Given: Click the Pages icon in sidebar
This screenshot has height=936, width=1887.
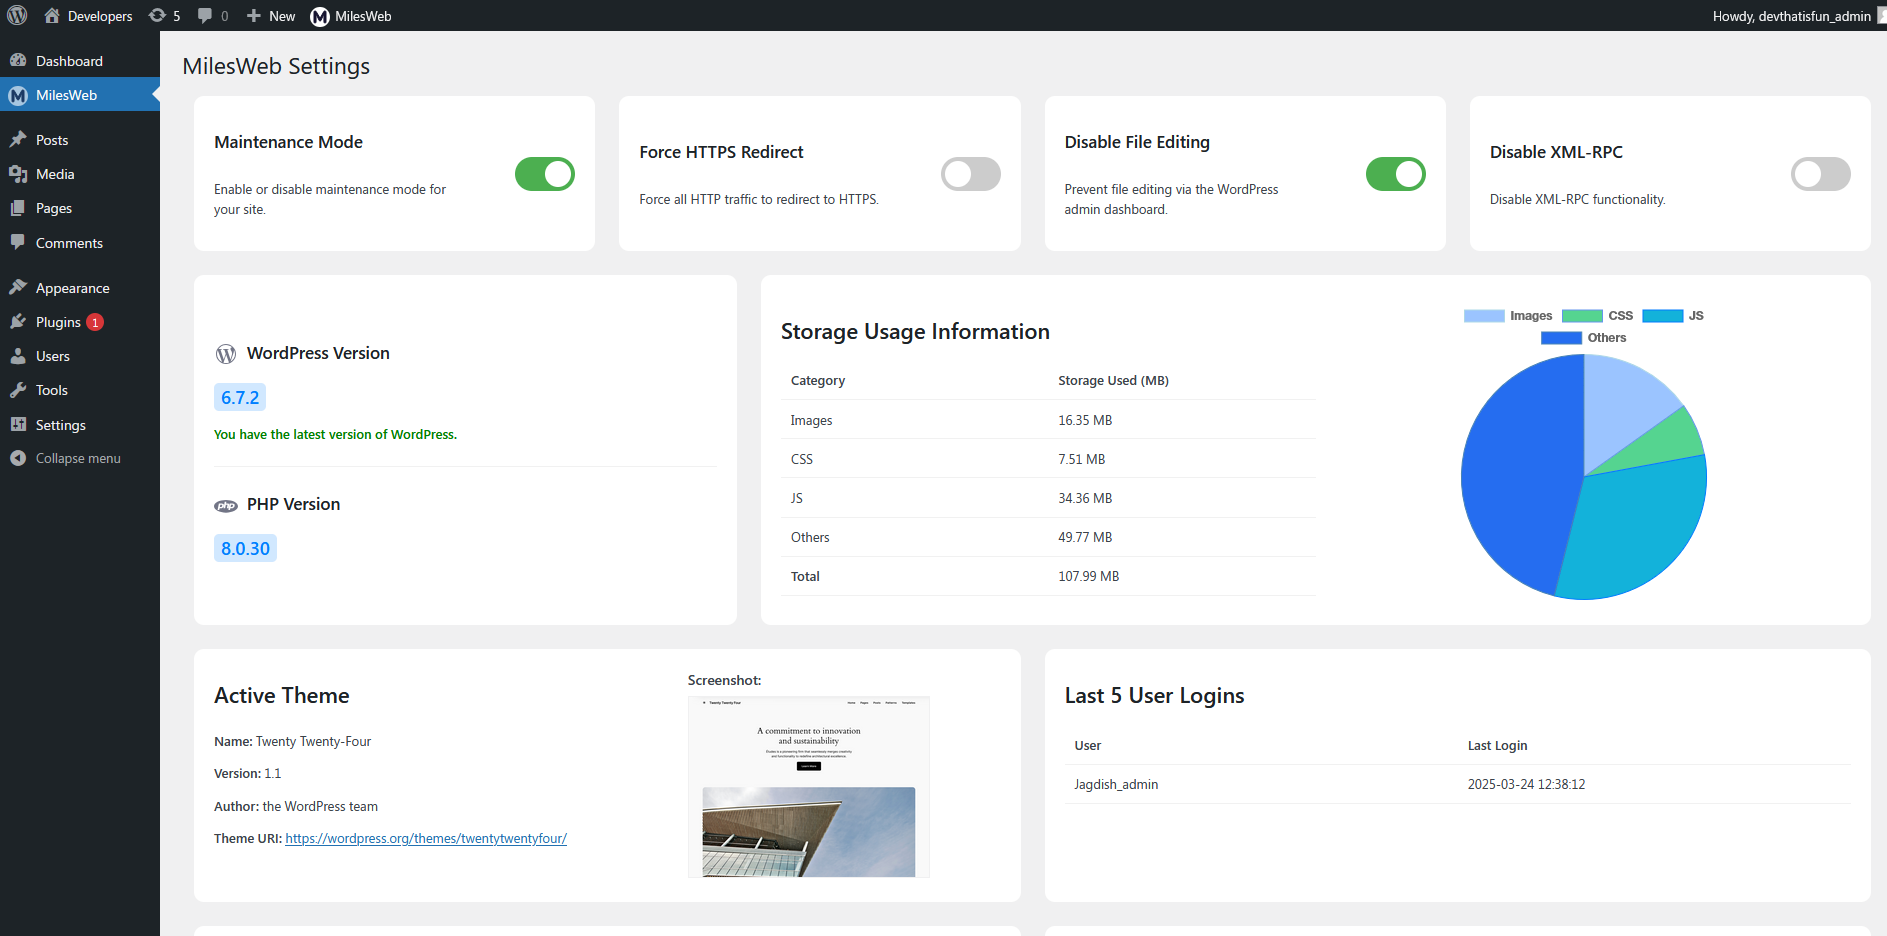Looking at the screenshot, I should click(18, 208).
